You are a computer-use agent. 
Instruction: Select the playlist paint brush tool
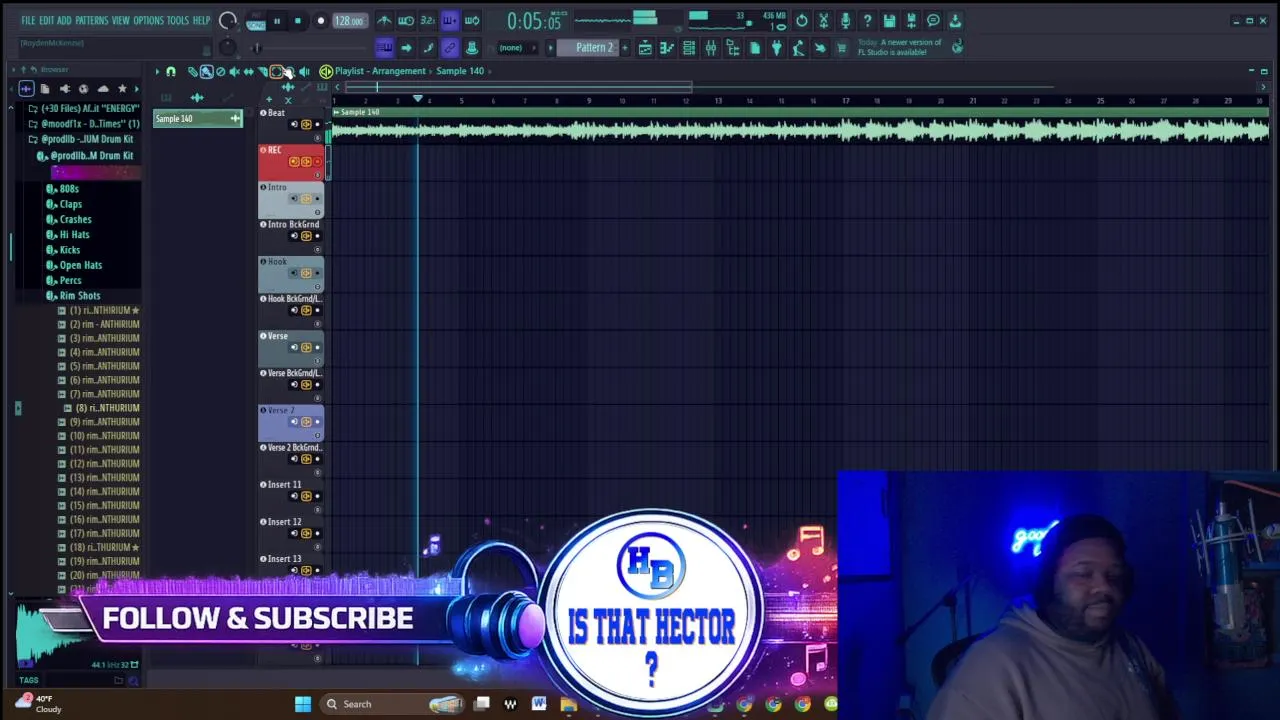pos(206,71)
